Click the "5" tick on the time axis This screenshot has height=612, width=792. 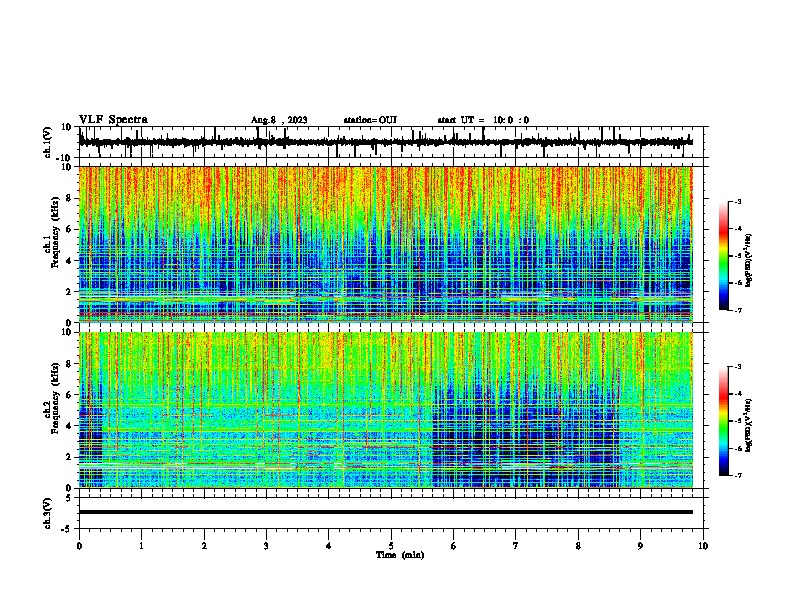click(x=391, y=546)
